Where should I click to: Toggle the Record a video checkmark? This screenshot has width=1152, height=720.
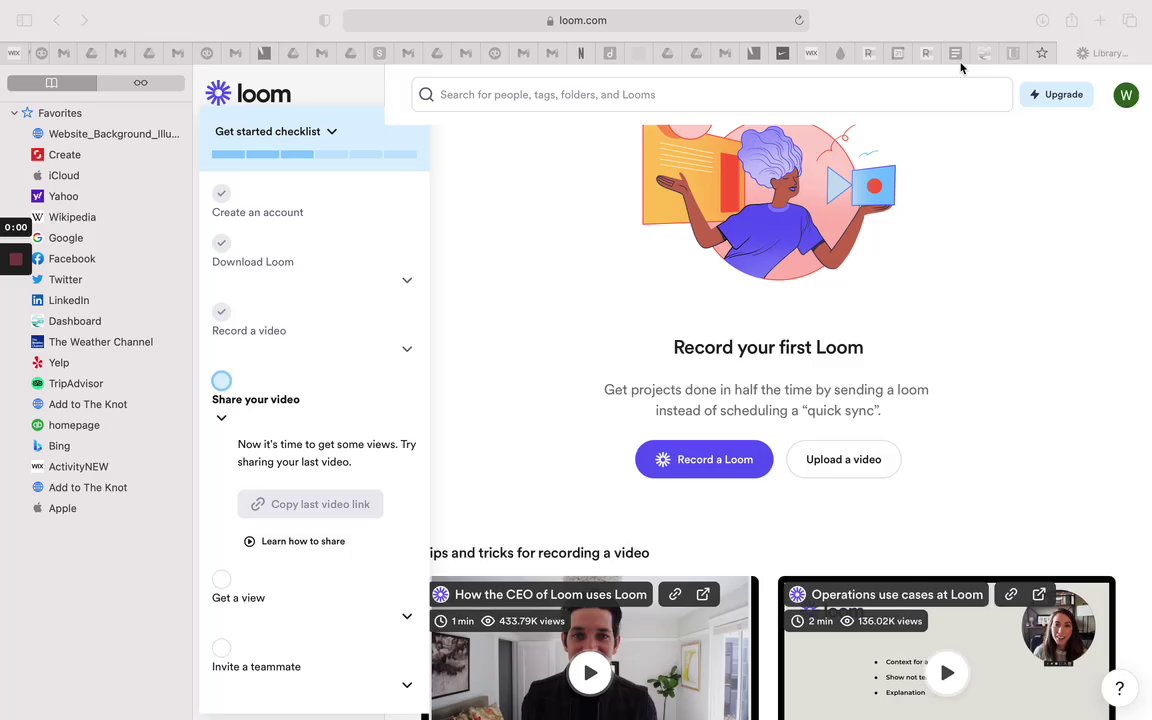221,312
